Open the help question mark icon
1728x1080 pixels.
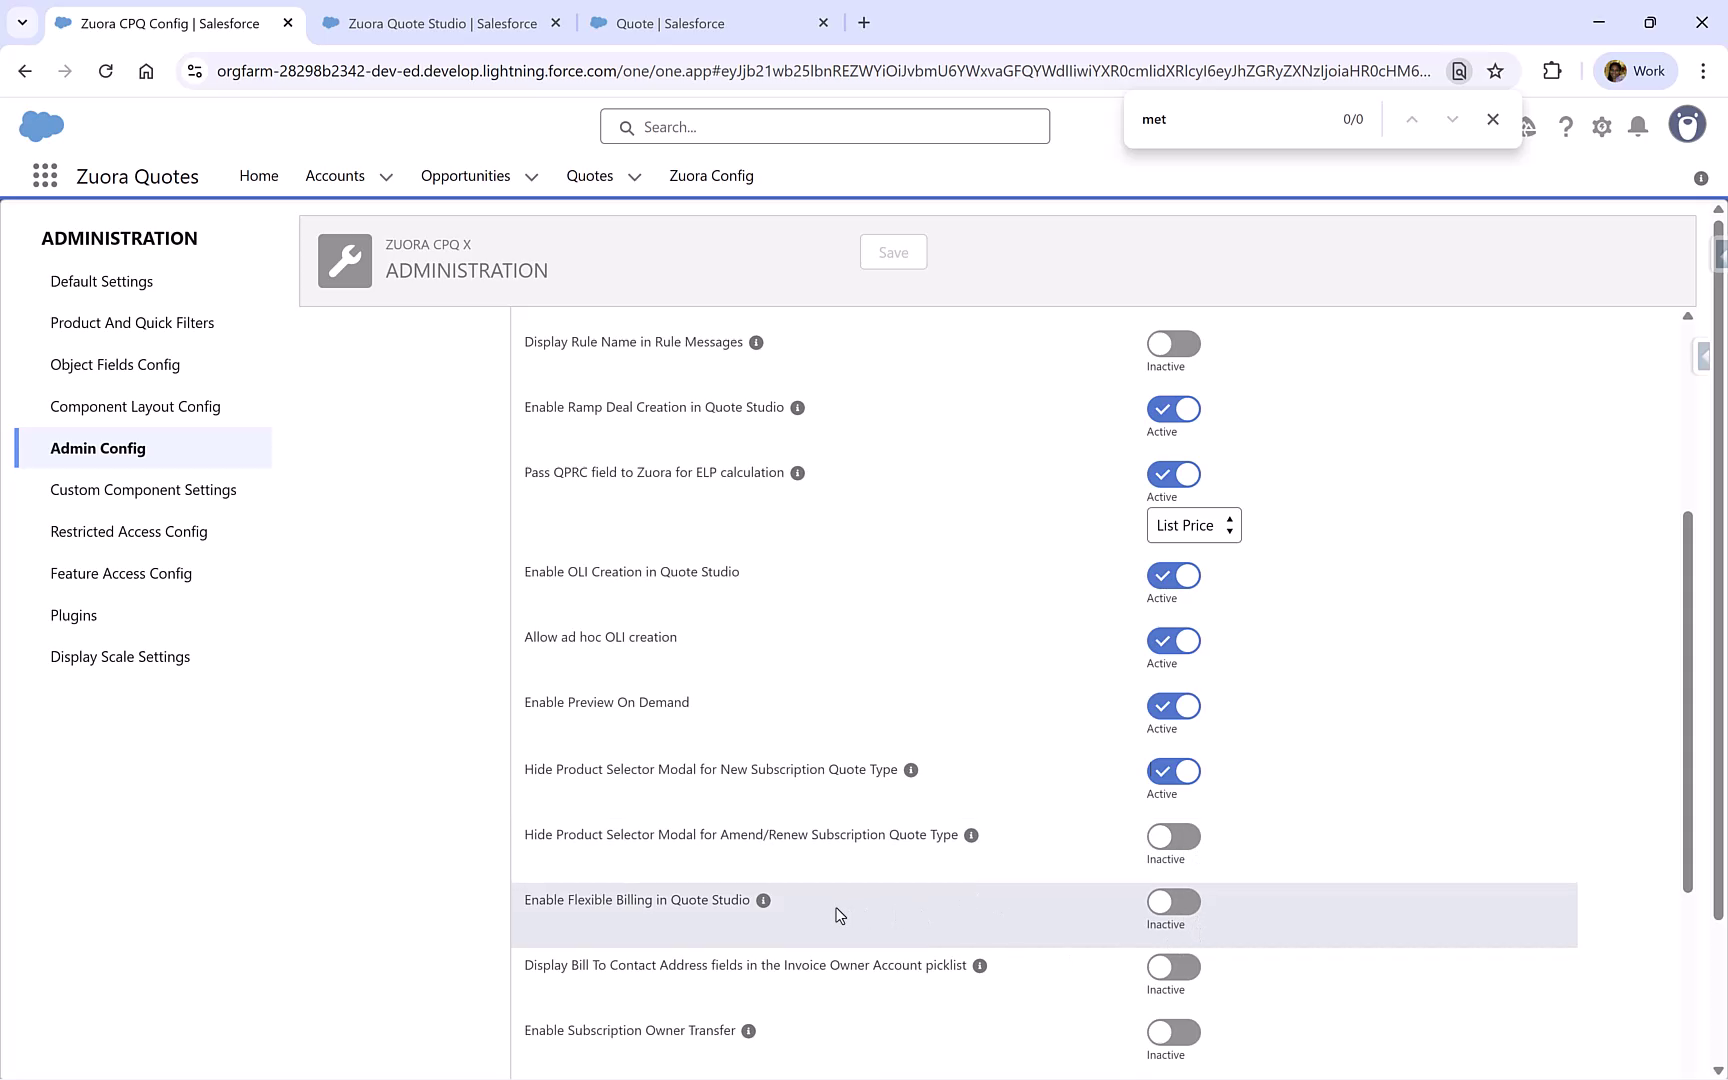tap(1566, 126)
